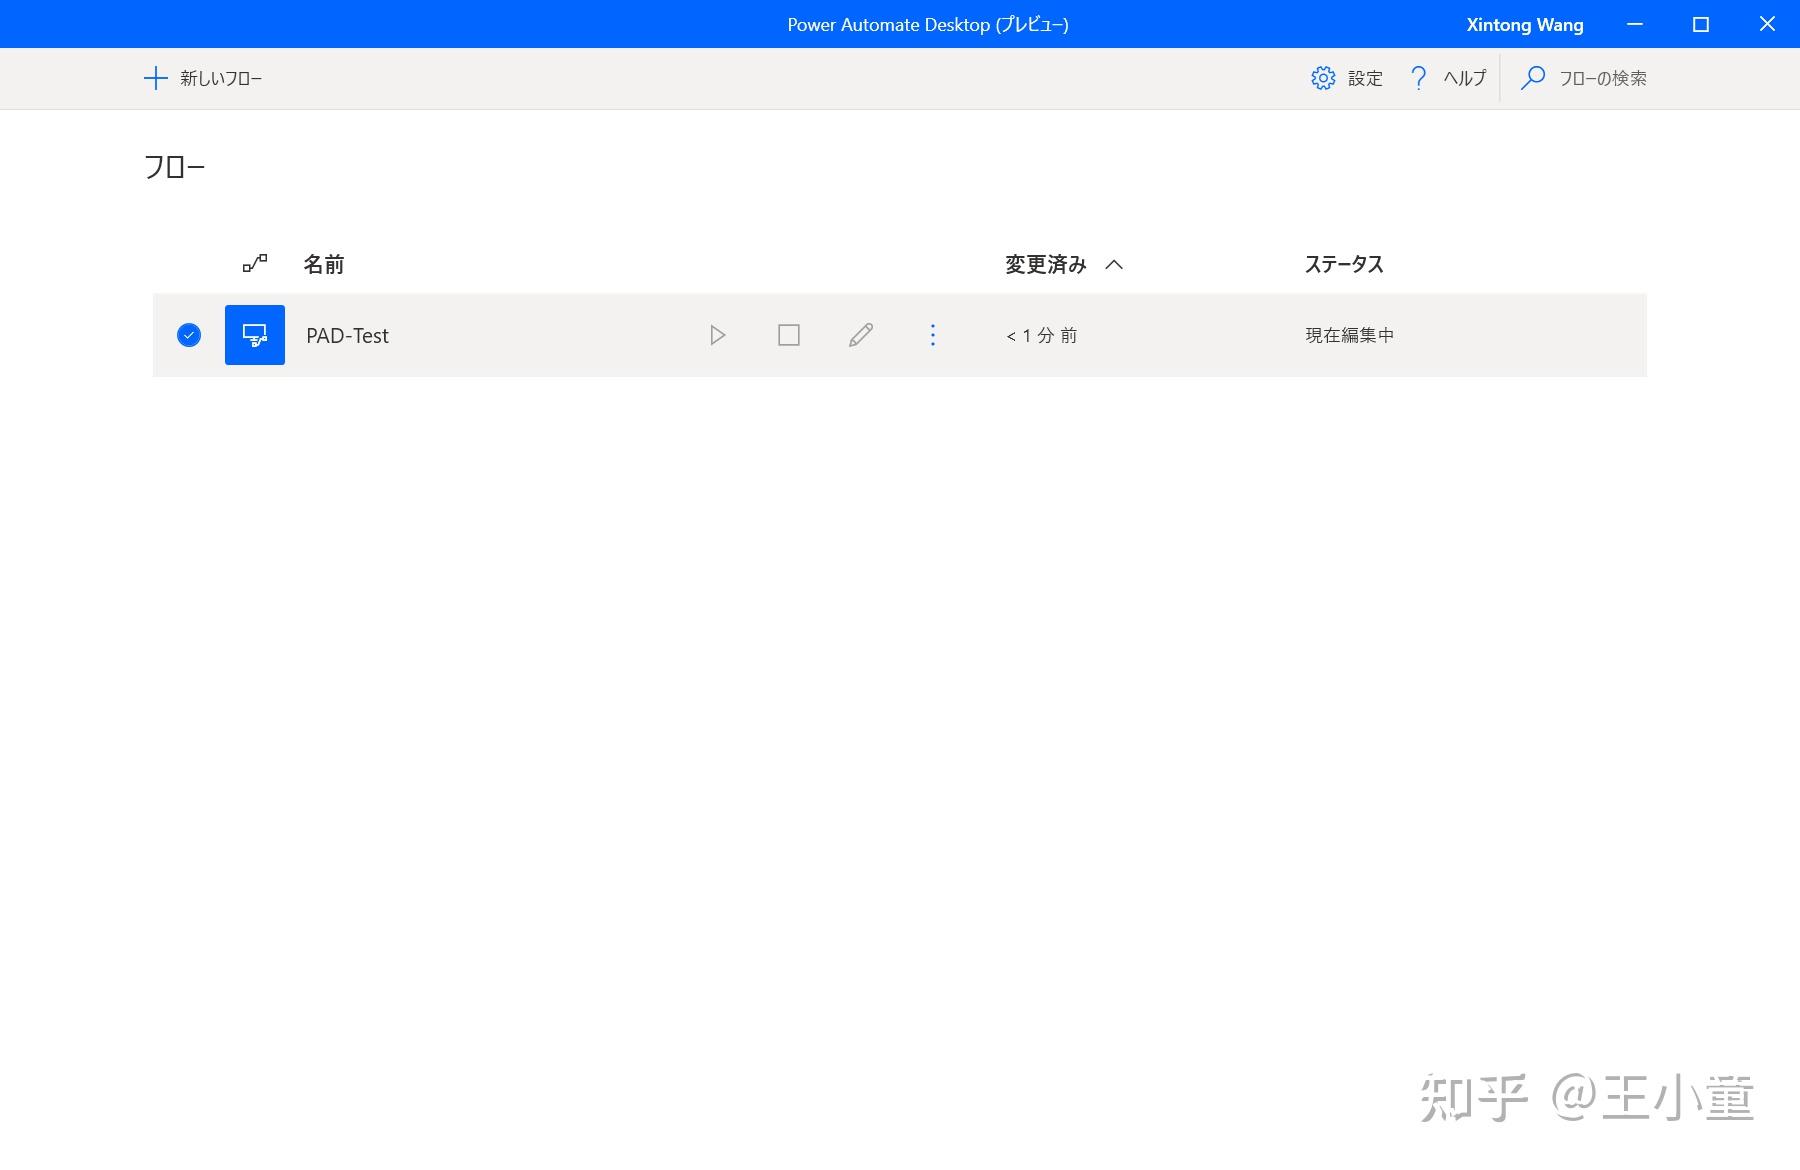Toggle selection of the PAD-Test flow
Screen dimensions: 1800x1170
(188, 335)
